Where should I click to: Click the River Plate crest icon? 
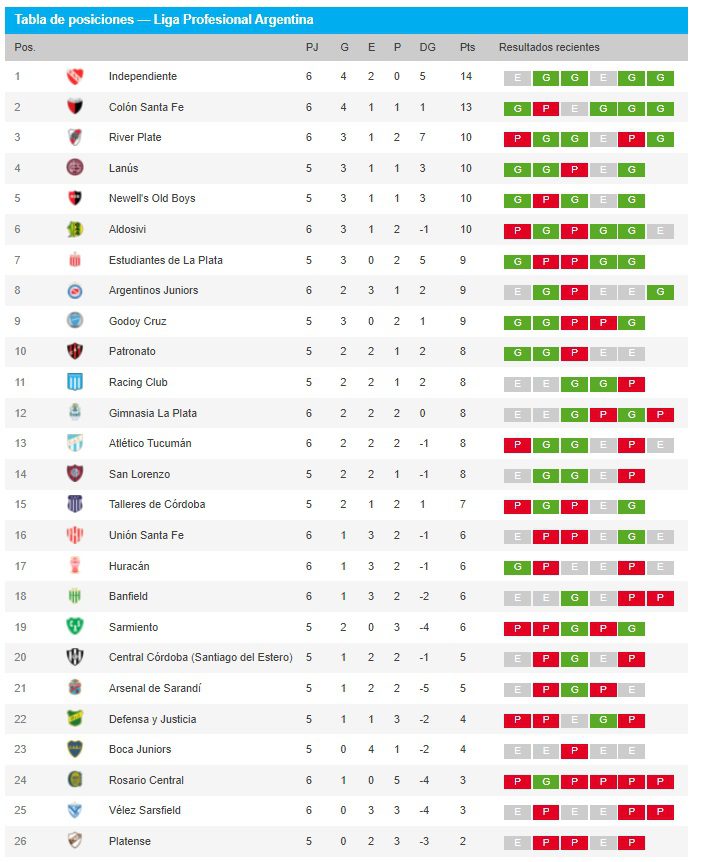coord(74,137)
